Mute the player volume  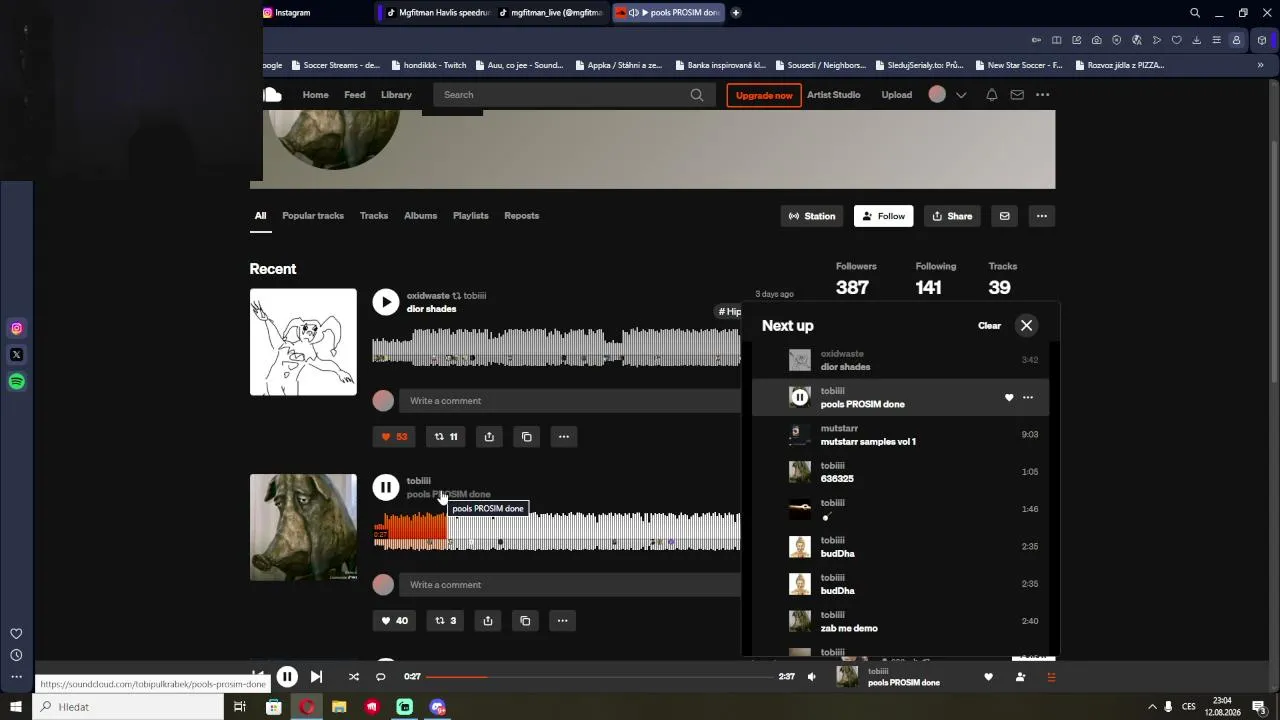click(812, 677)
